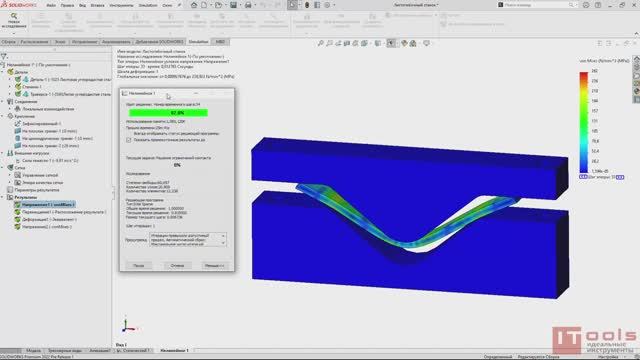Select the Сила тяжести-1 load item
The image size is (640, 360).
tap(46, 160)
